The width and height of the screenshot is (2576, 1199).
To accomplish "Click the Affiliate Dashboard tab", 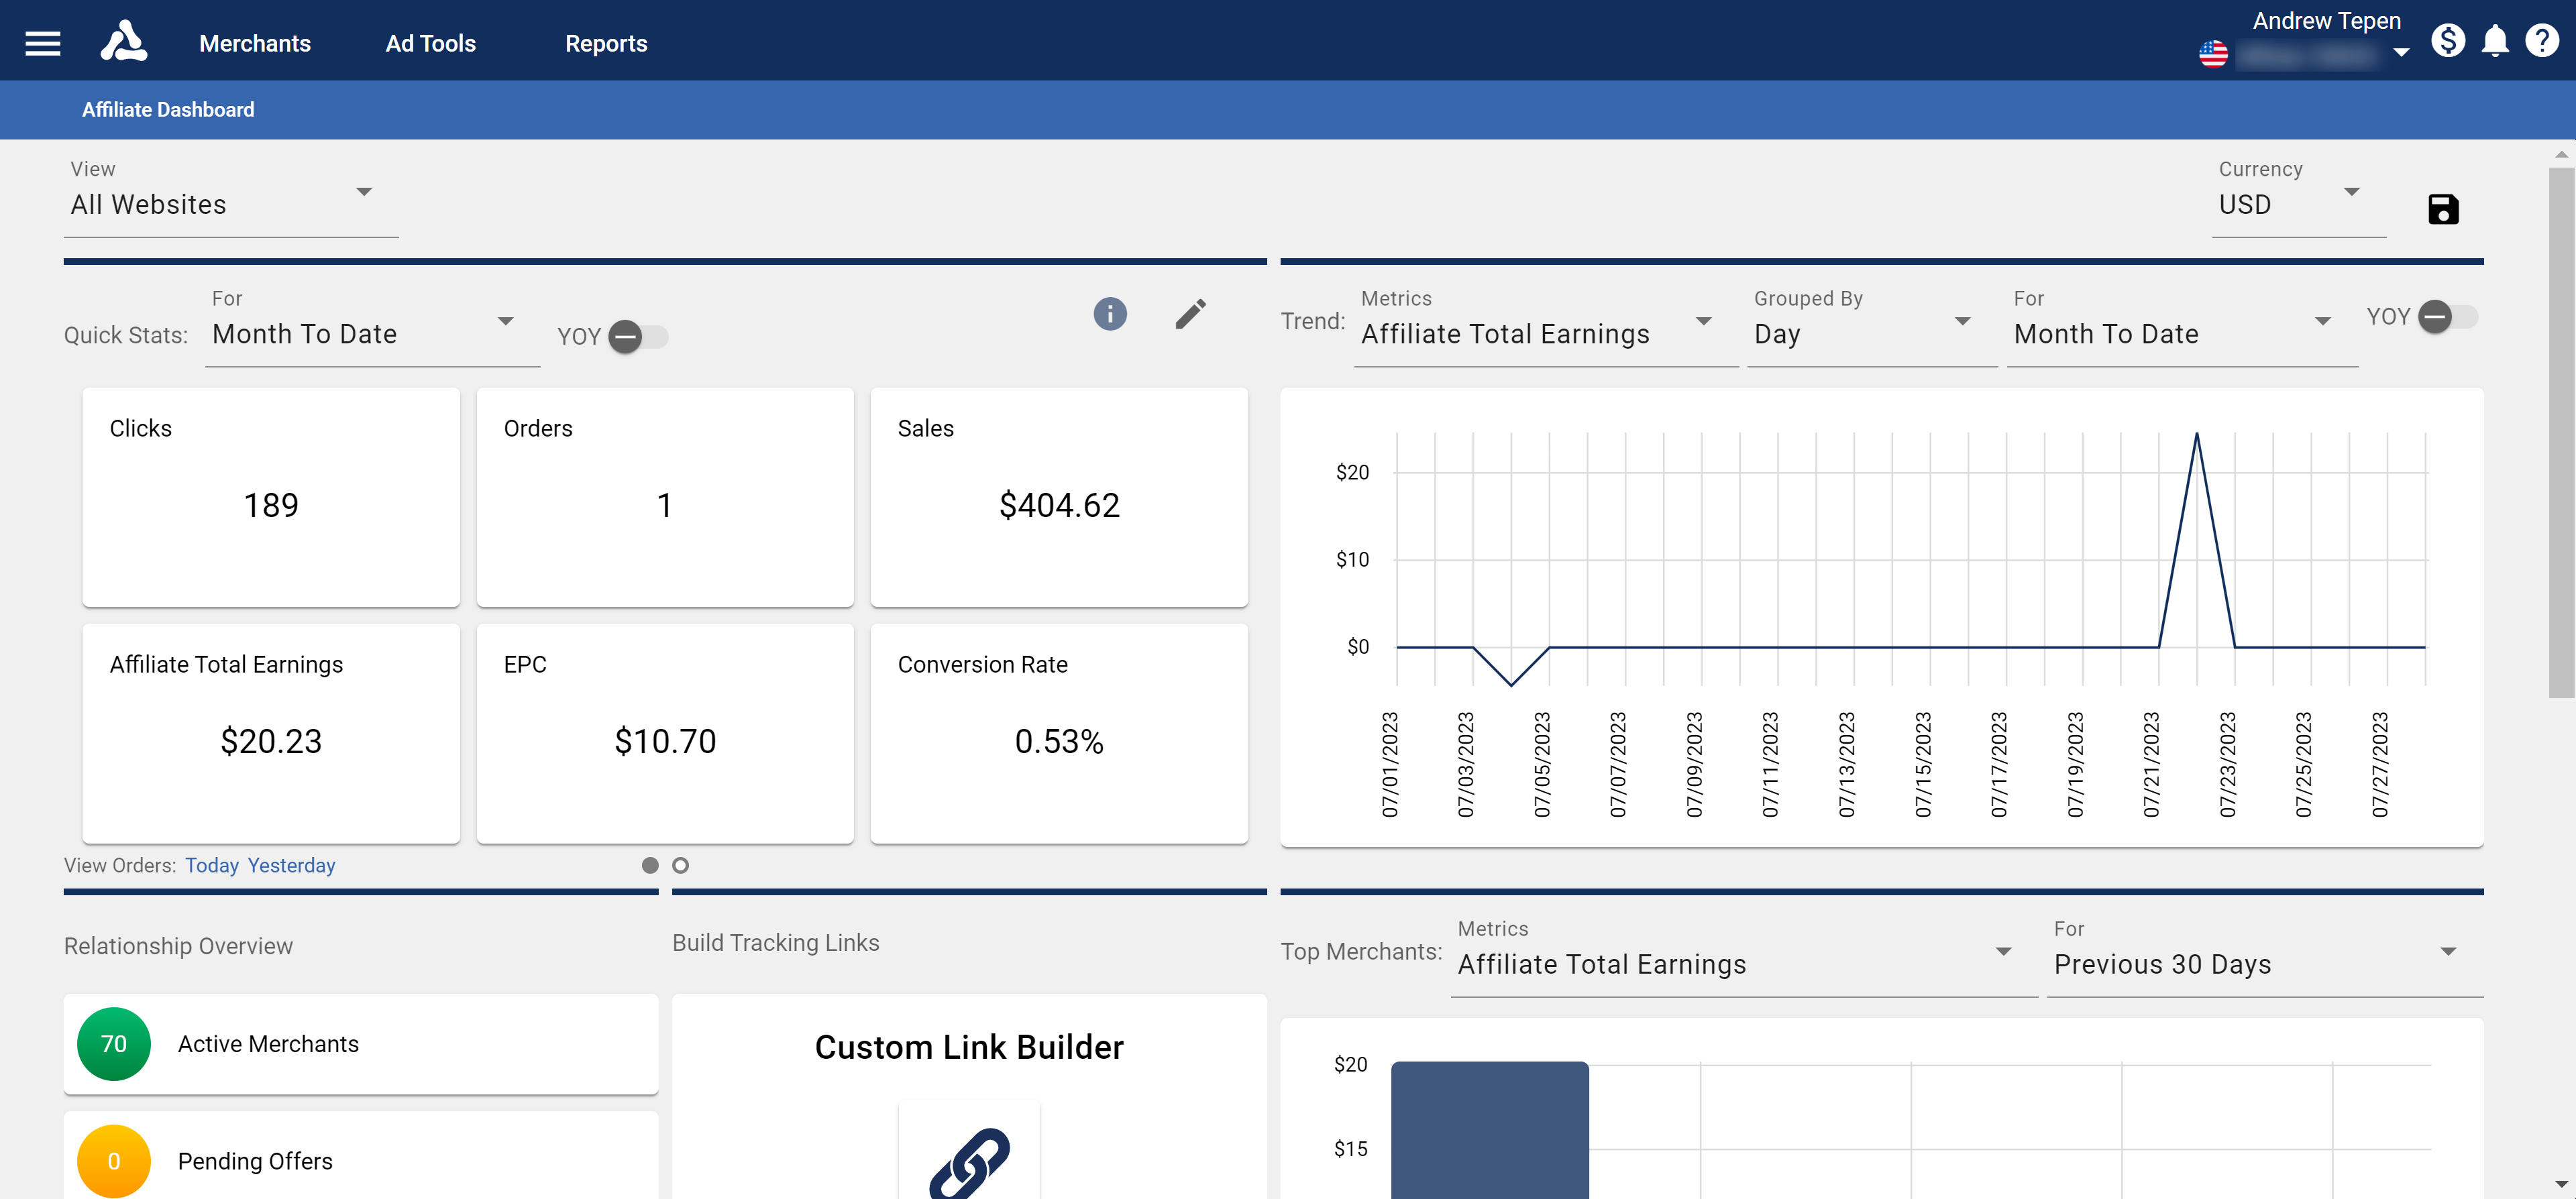I will 168,109.
